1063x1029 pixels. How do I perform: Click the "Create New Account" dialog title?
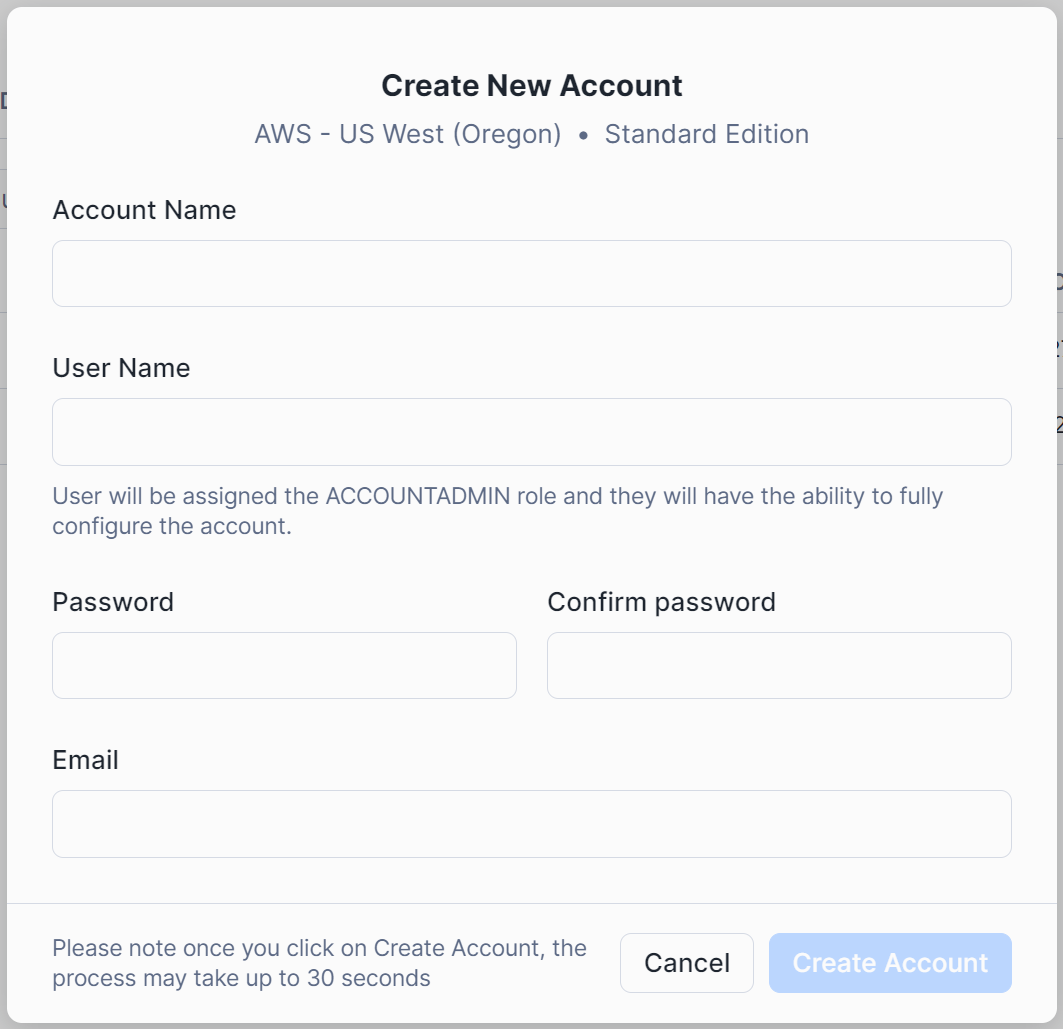coord(532,86)
